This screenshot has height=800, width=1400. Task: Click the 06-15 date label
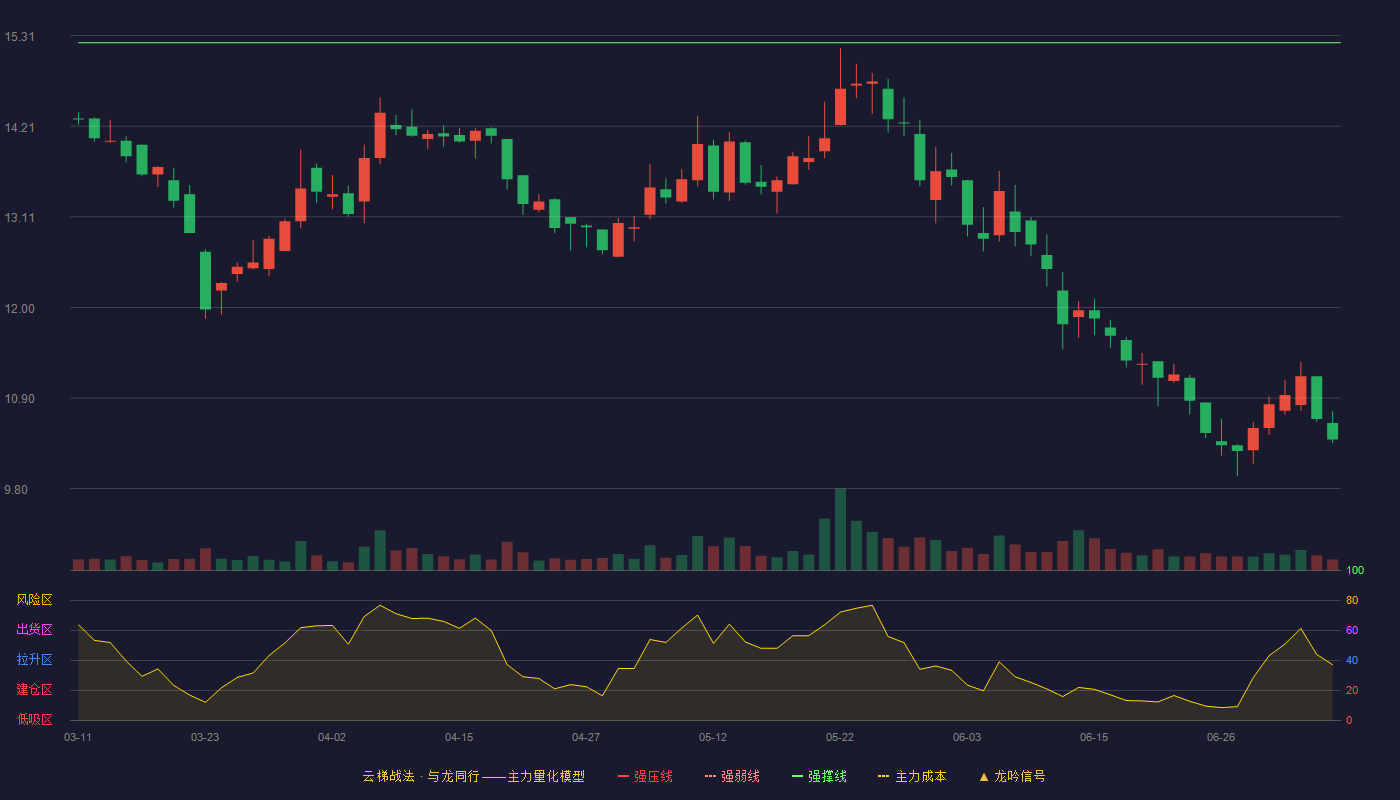coord(1094,737)
